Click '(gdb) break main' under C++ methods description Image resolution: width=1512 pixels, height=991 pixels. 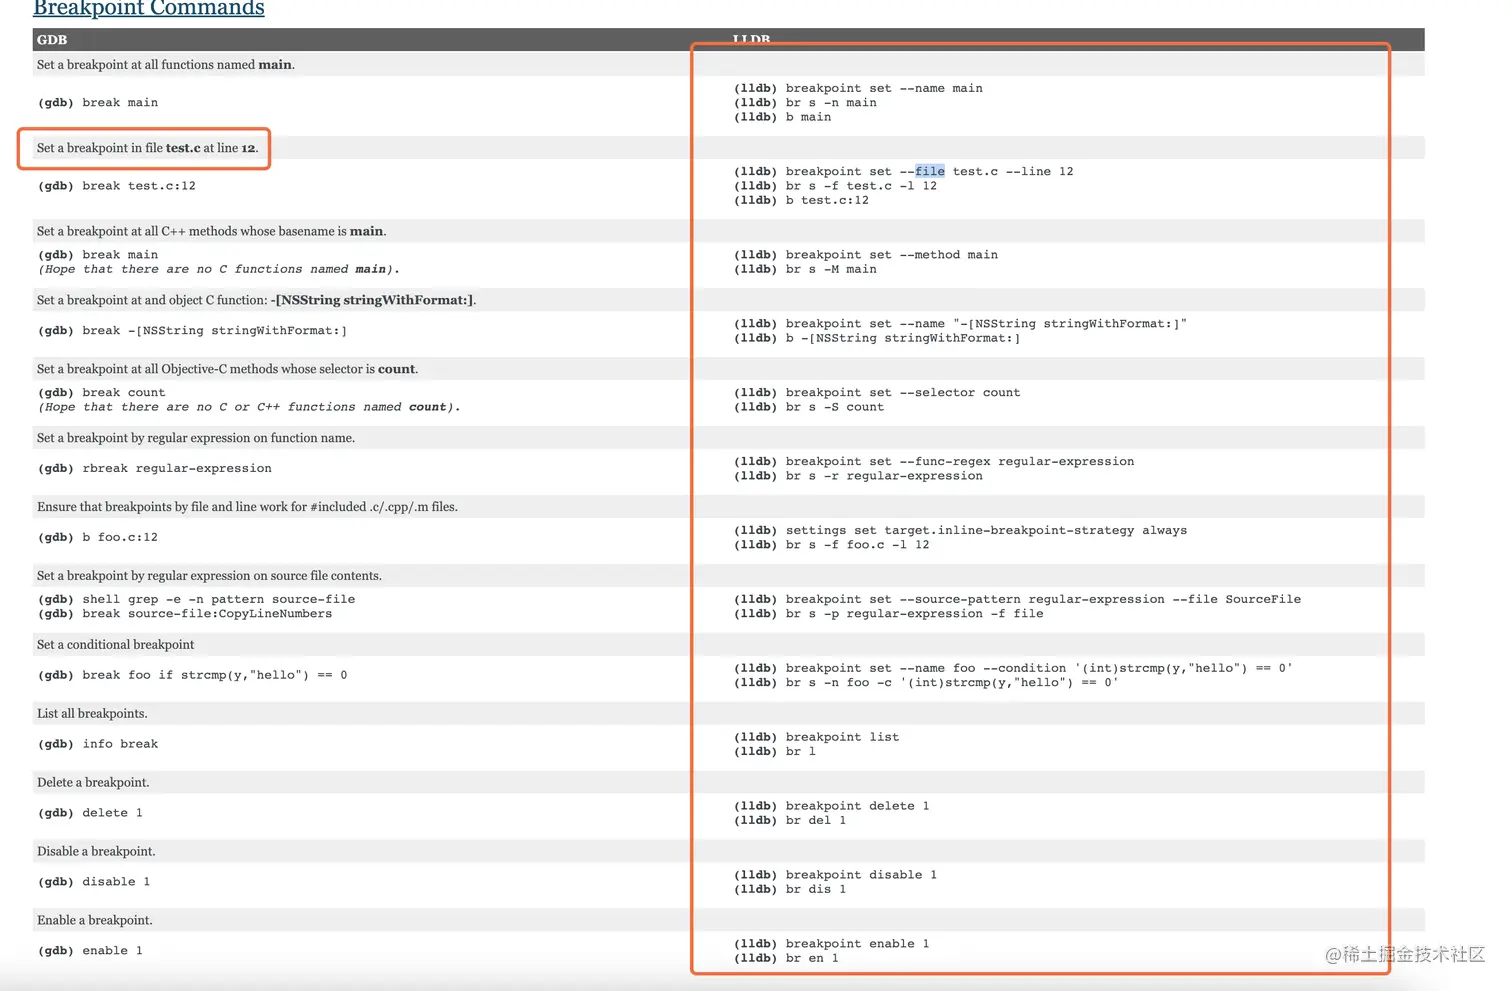coord(98,255)
